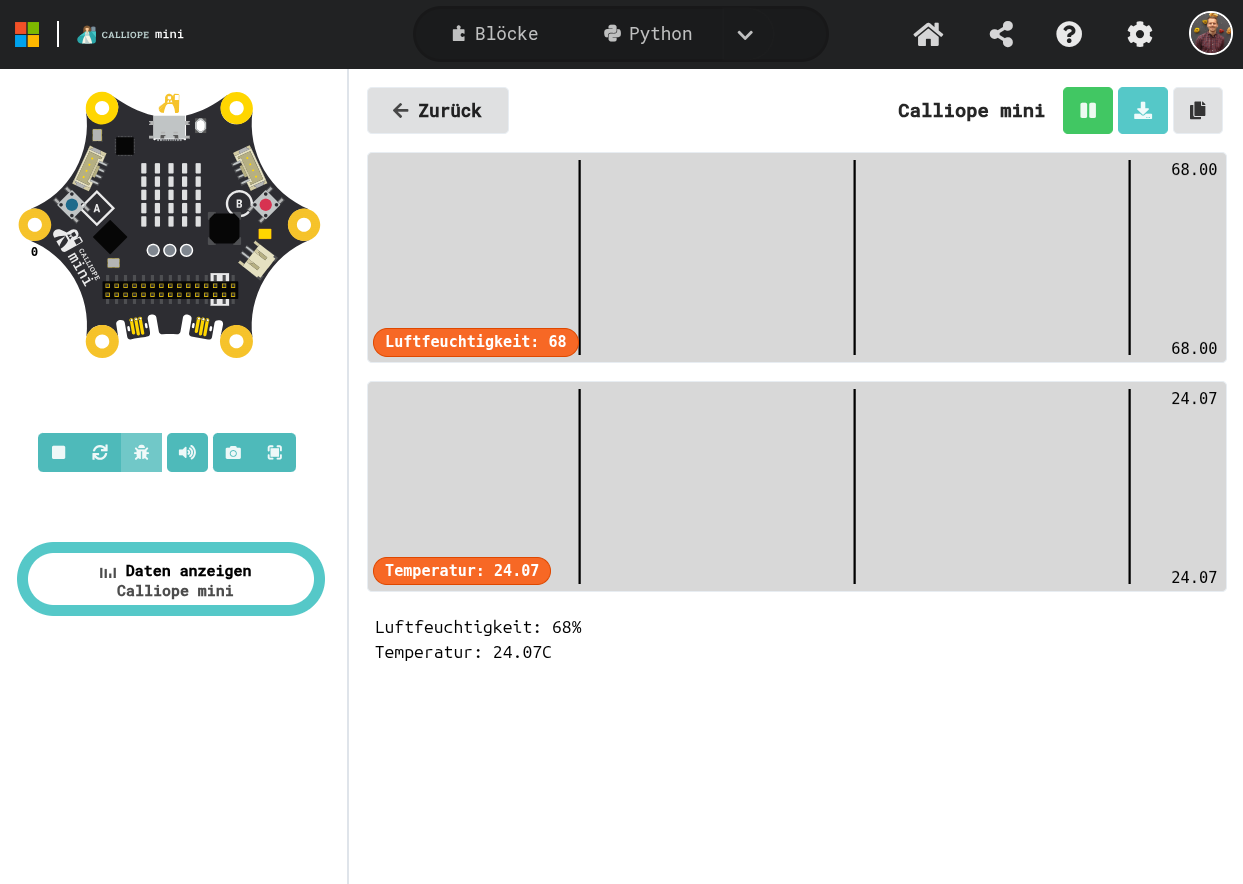The width and height of the screenshot is (1243, 884).
Task: Toggle debug mode bug icon
Action: click(141, 452)
